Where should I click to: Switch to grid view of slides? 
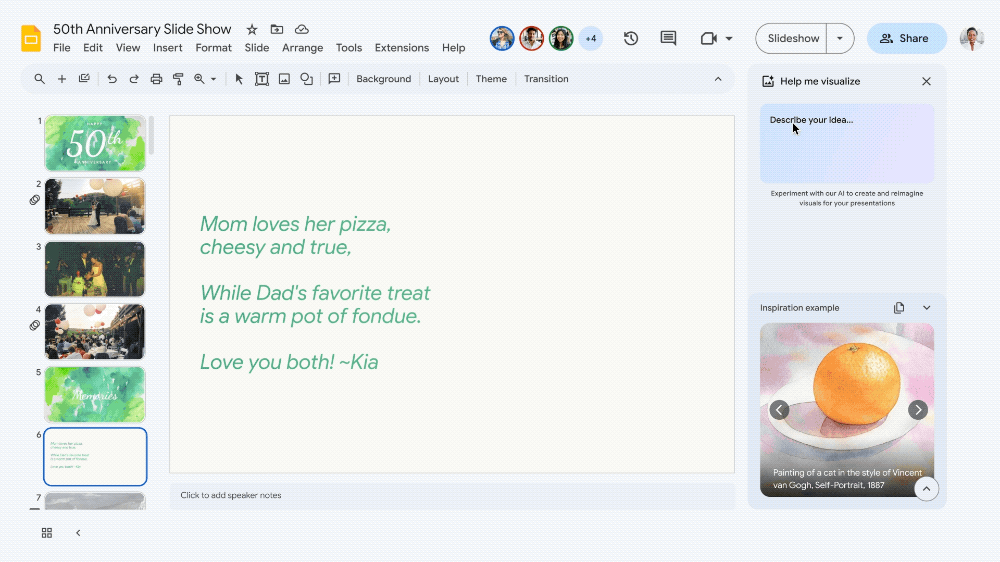tap(47, 533)
